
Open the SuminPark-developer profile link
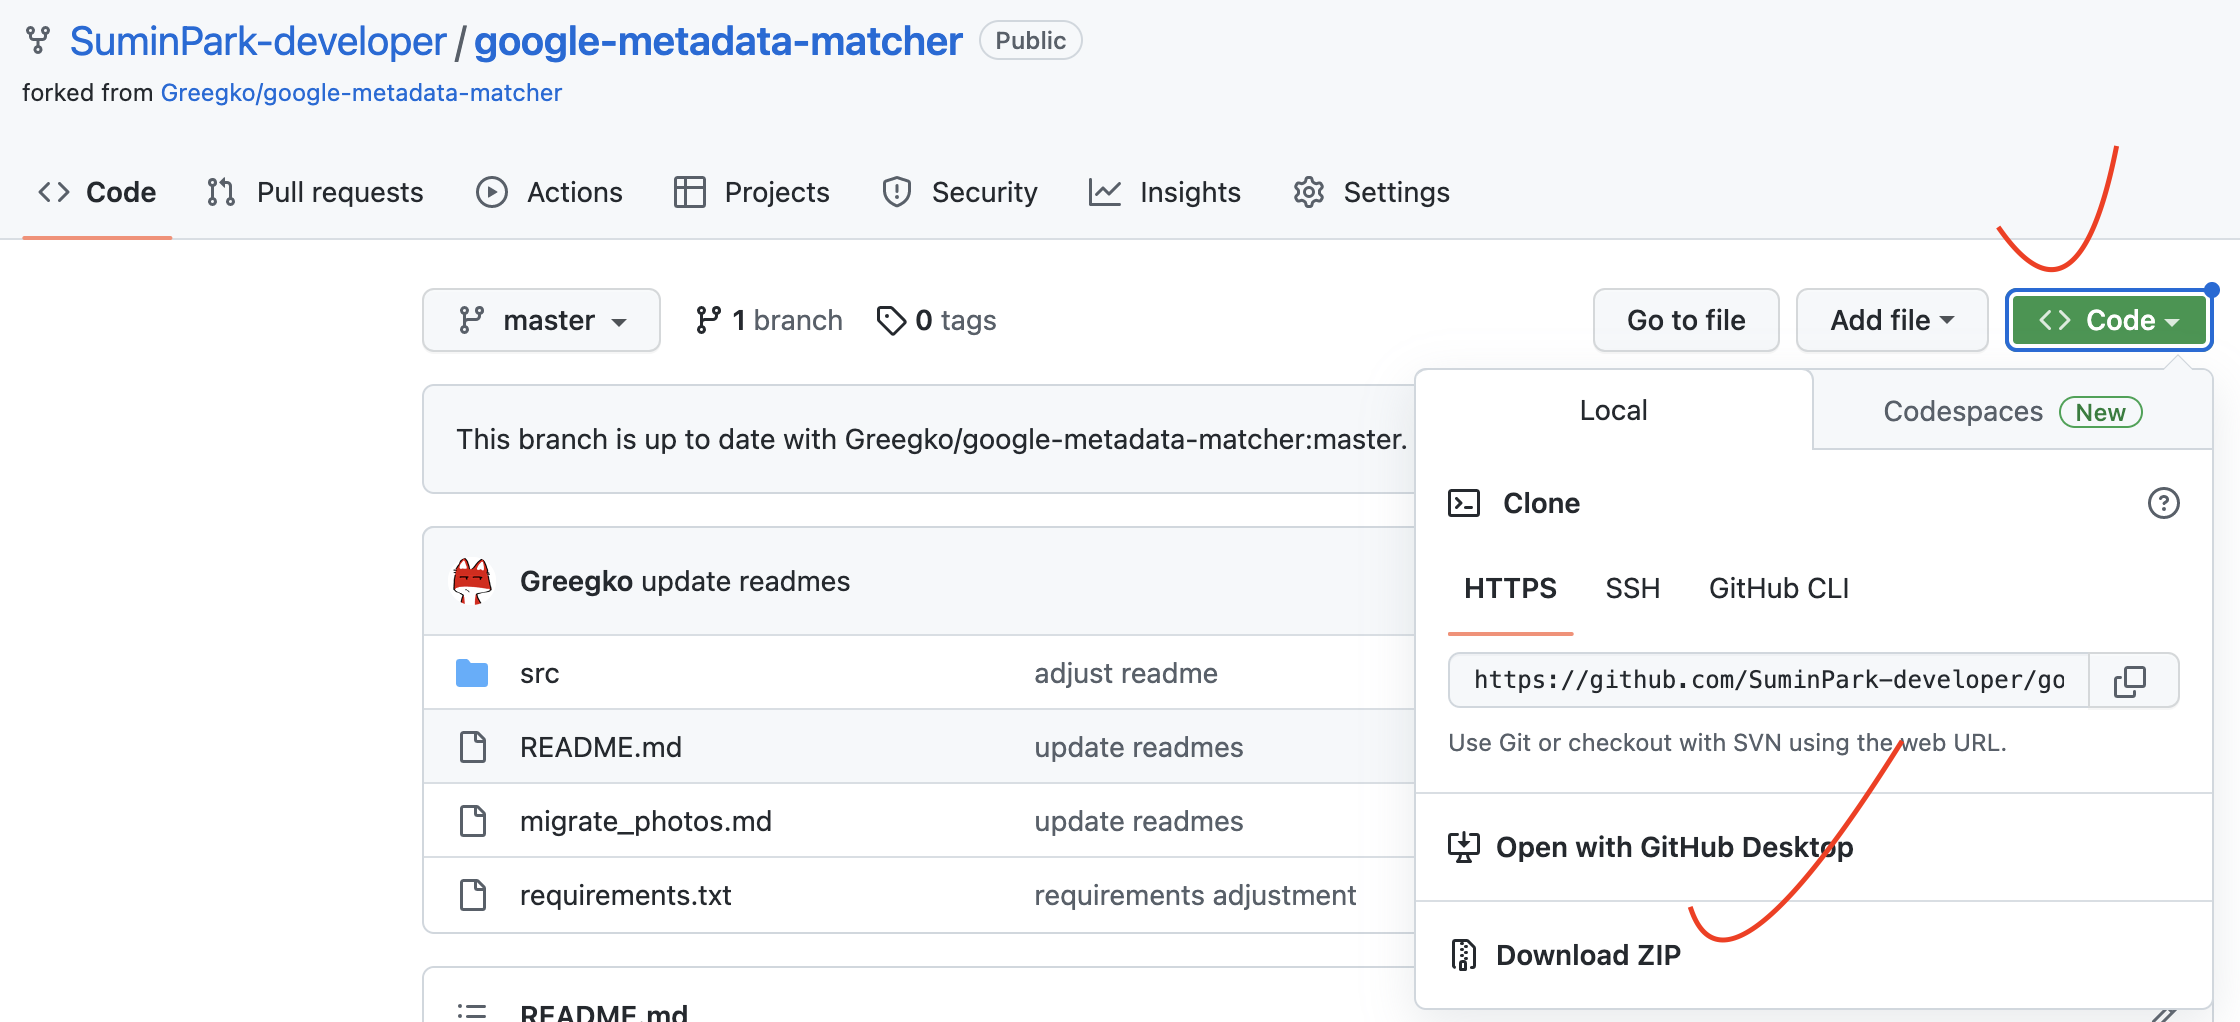[x=258, y=41]
